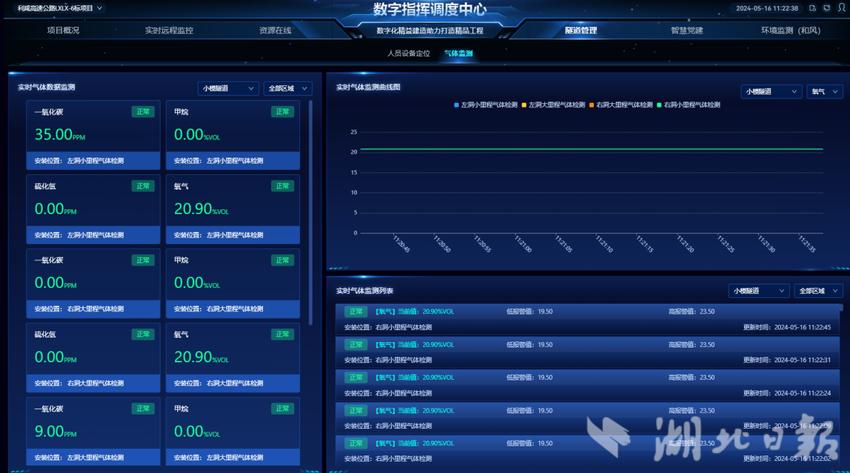This screenshot has width=850, height=473.
Task: Click the 实时气体数据监测 panel title
Action: [x=47, y=87]
